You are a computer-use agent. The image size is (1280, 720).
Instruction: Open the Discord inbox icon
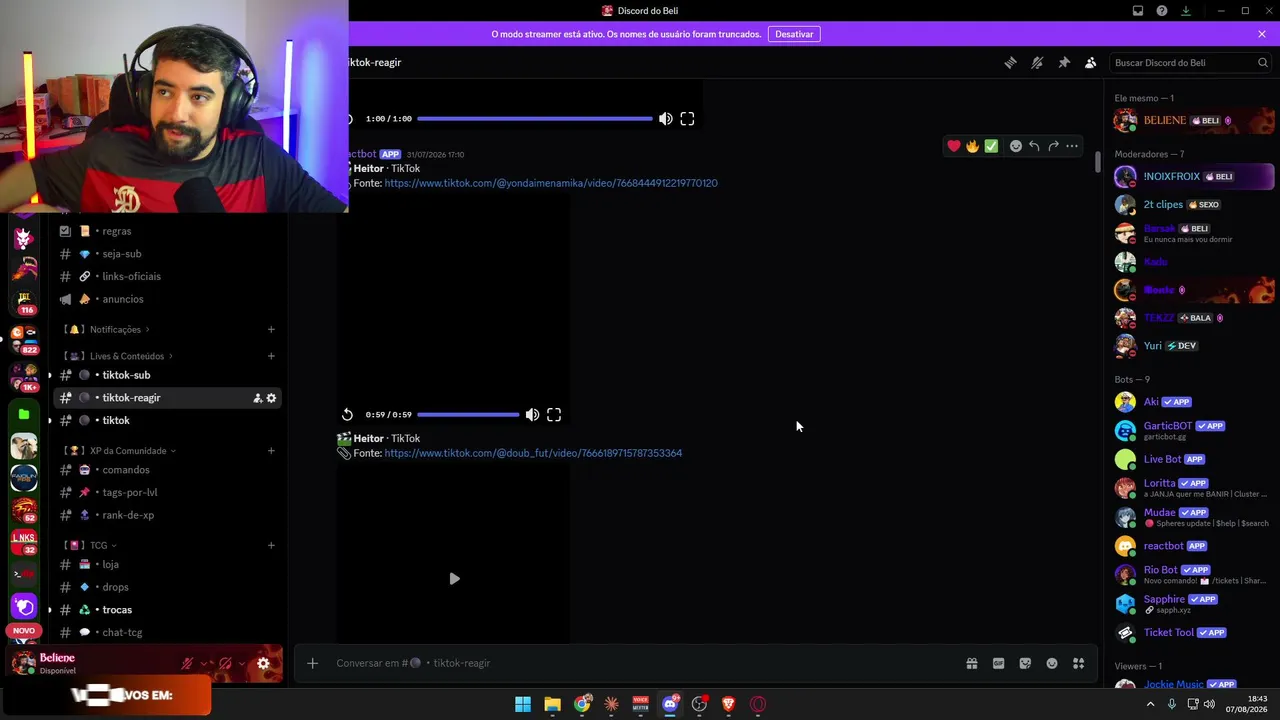click(x=1138, y=11)
